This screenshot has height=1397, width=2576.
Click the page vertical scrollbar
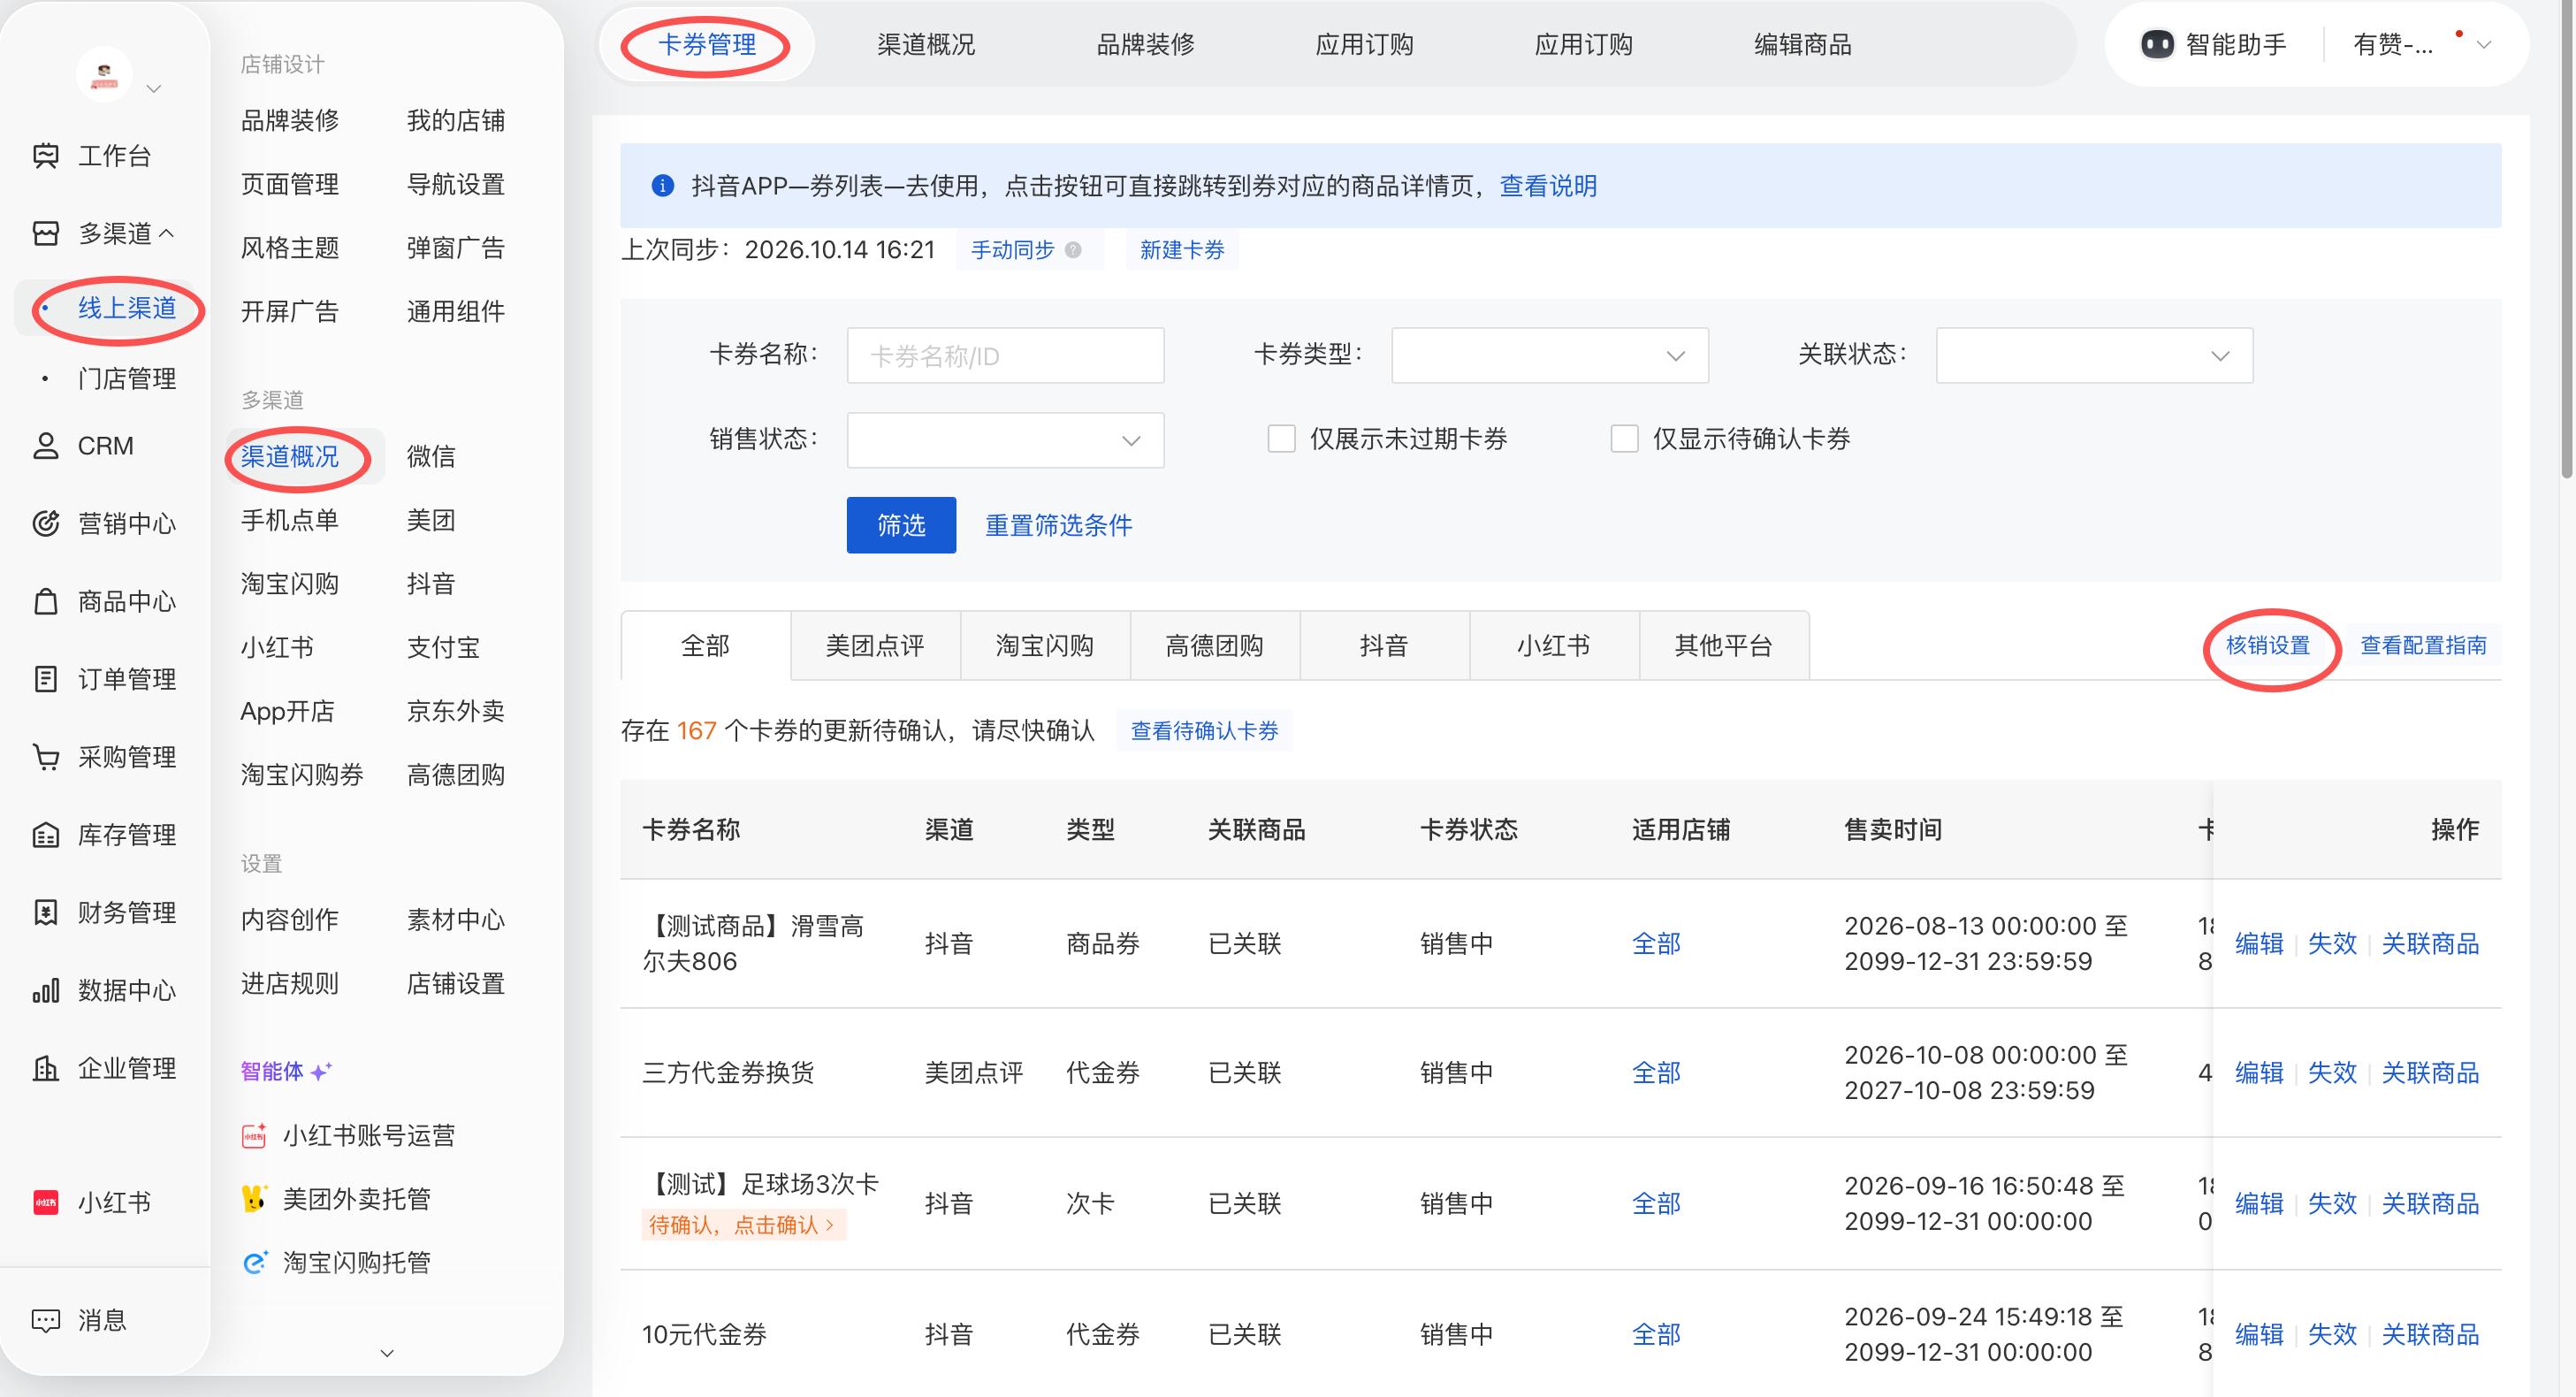click(x=2567, y=240)
